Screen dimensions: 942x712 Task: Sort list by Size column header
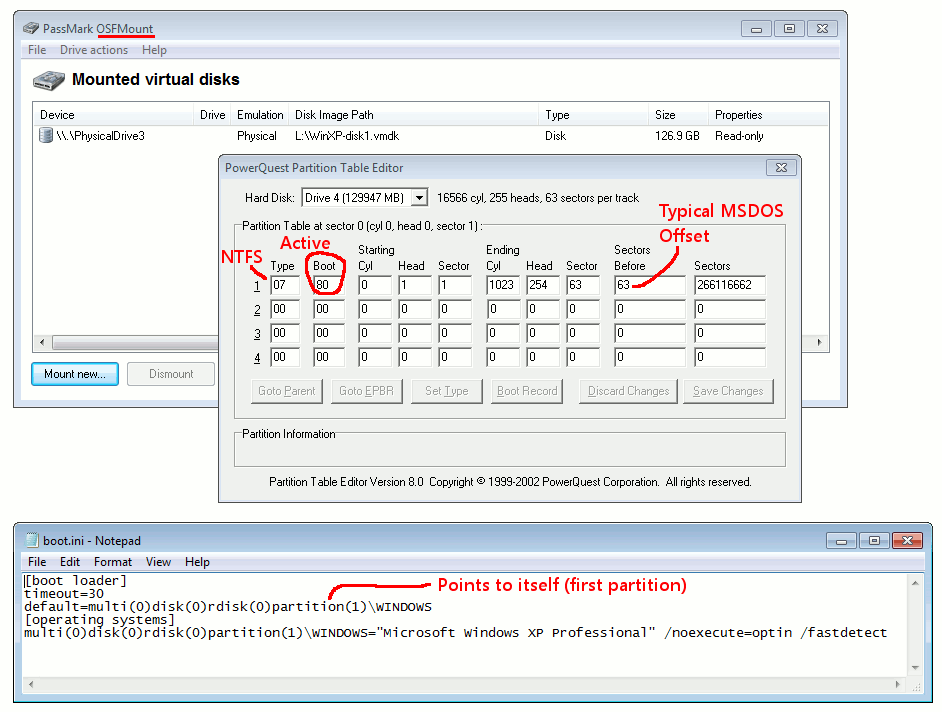[x=678, y=115]
